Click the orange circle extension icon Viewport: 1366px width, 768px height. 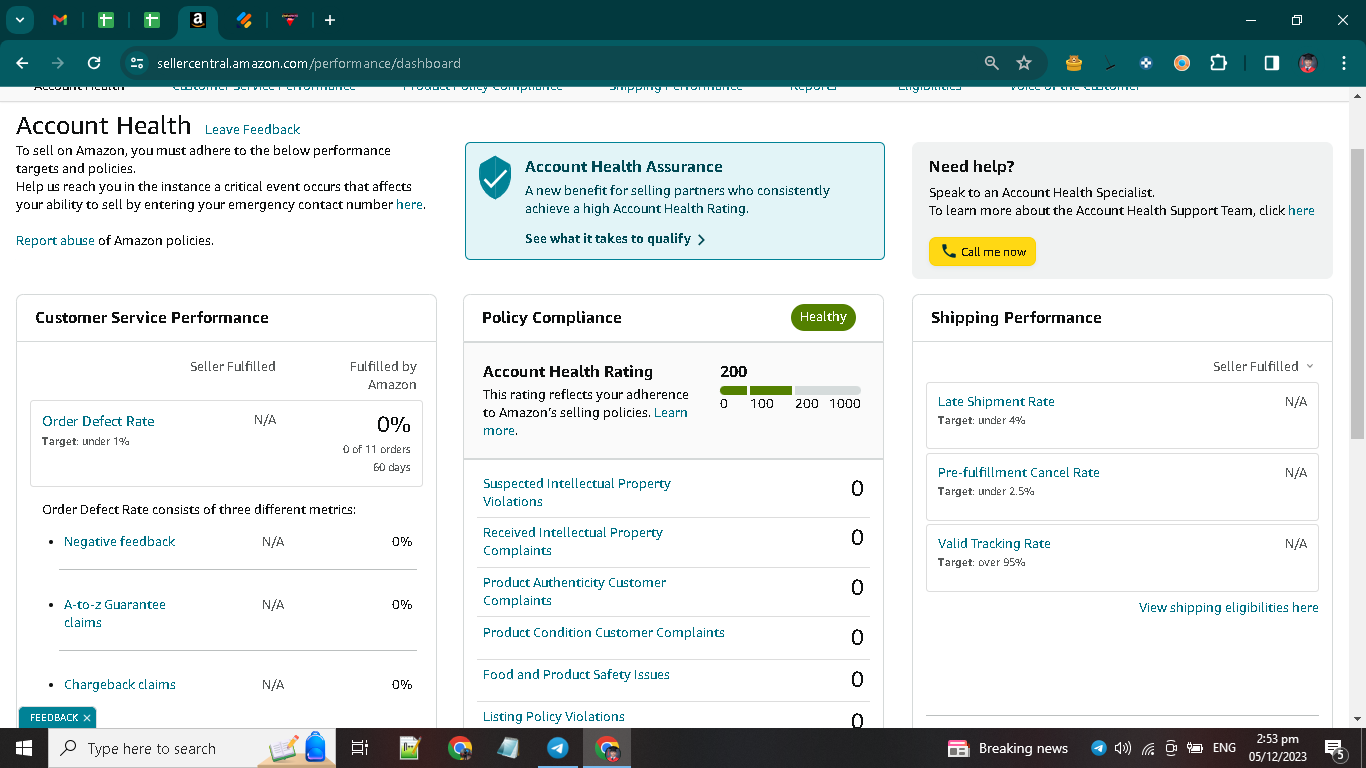tap(1182, 63)
